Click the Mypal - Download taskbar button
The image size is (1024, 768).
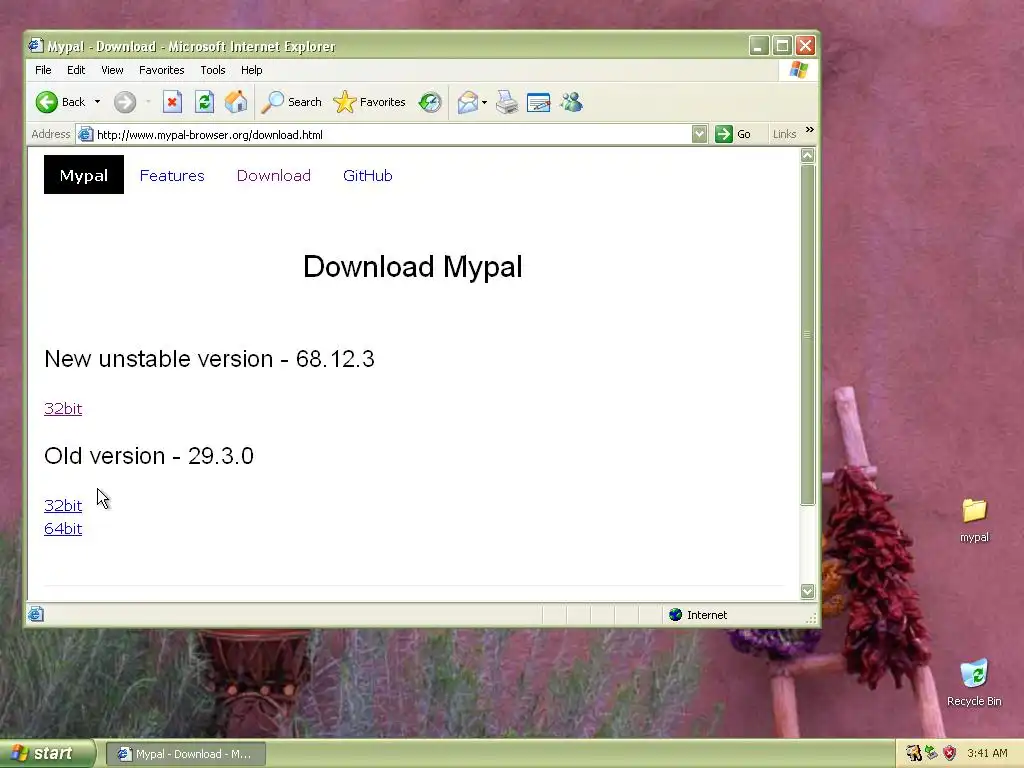pyautogui.click(x=185, y=754)
